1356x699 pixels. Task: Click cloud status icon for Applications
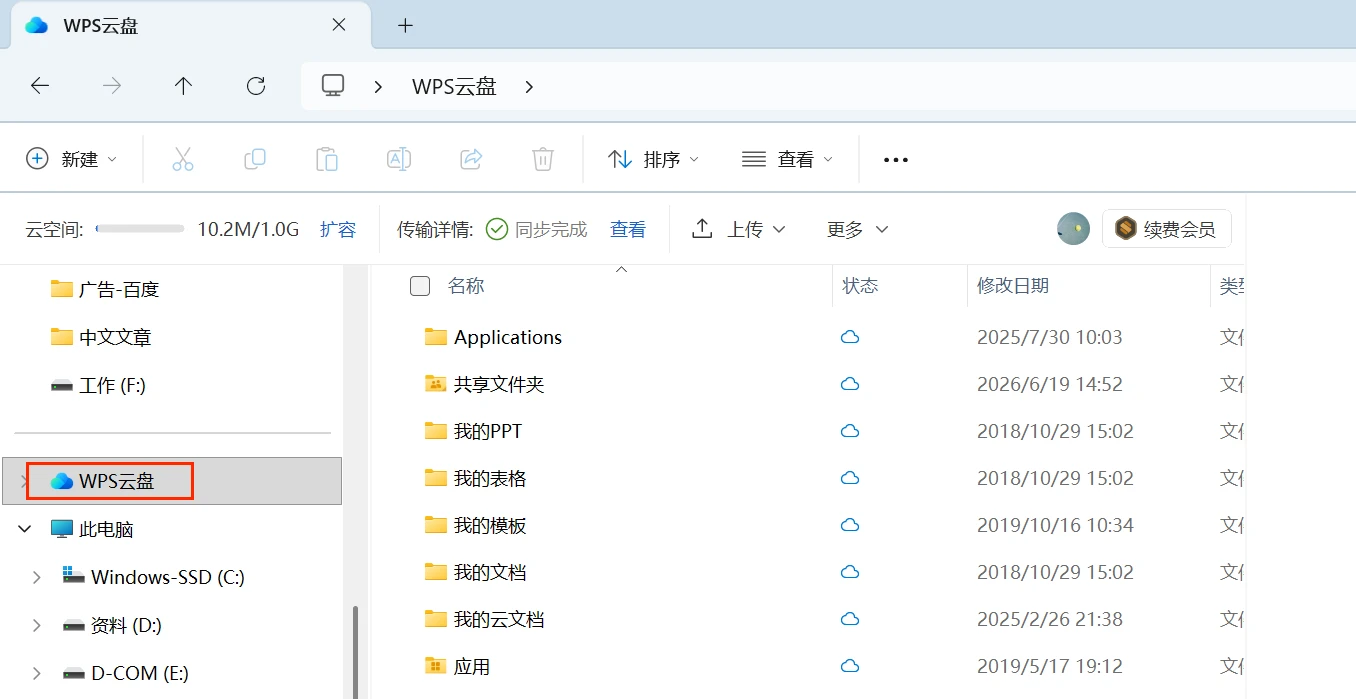[x=850, y=338]
